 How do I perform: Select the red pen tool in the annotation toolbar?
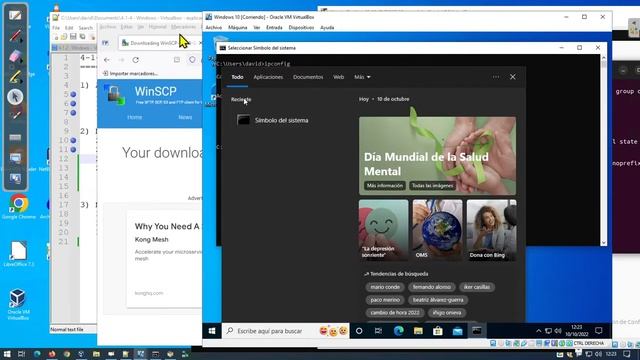pos(15,36)
